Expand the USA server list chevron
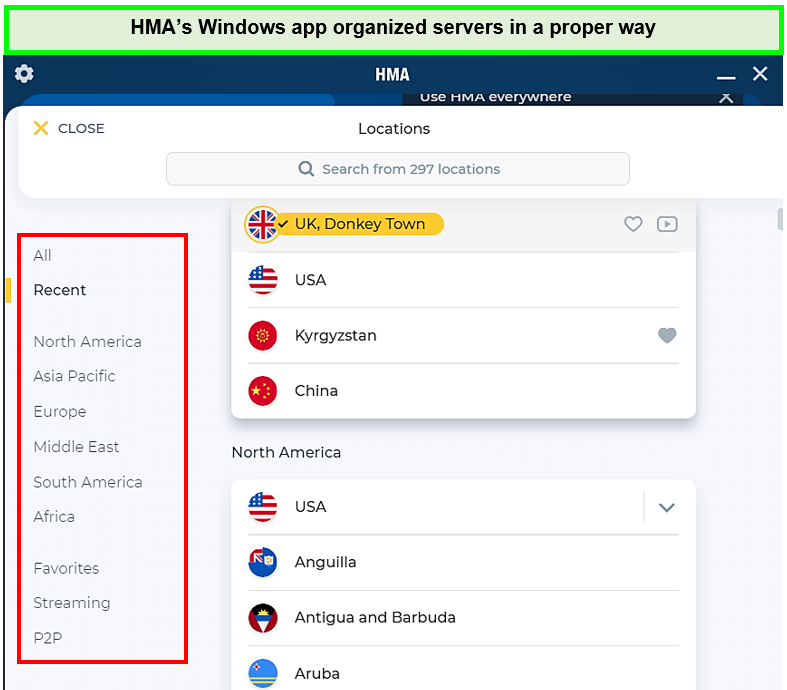The image size is (787, 690). (x=667, y=507)
